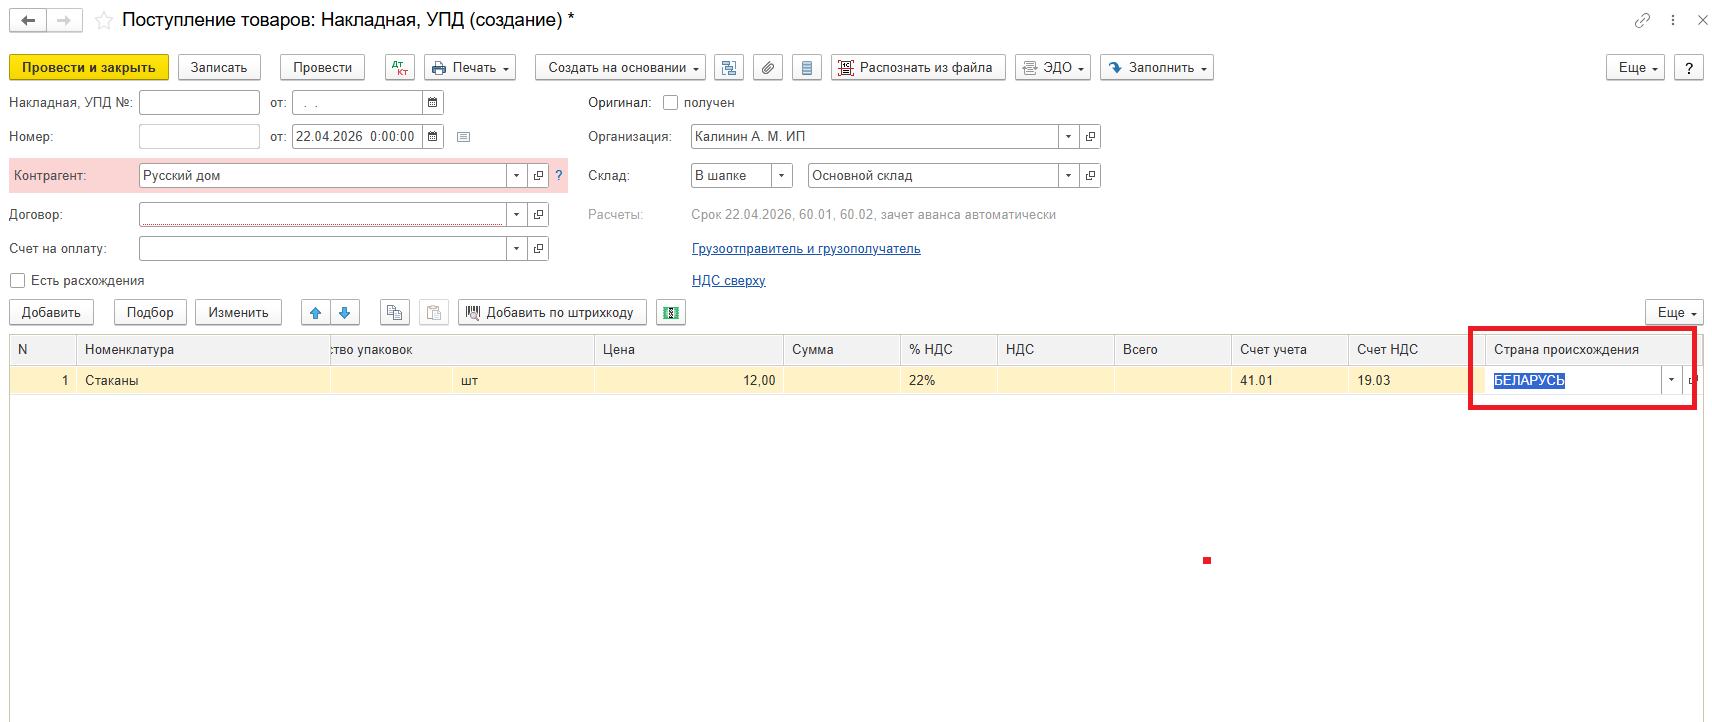Open calendar for Накладная УПД date
This screenshot has height=722, width=1712.
(x=432, y=102)
